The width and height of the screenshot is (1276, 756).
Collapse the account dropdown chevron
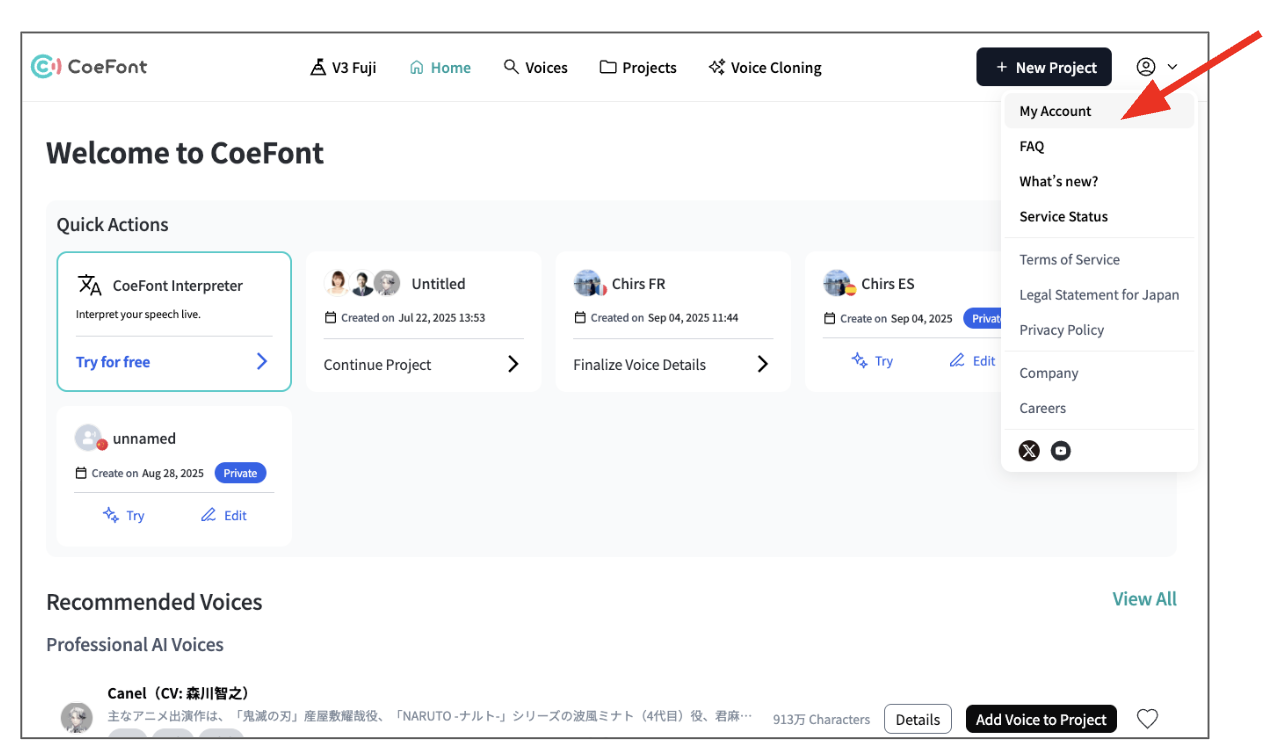pyautogui.click(x=1173, y=67)
